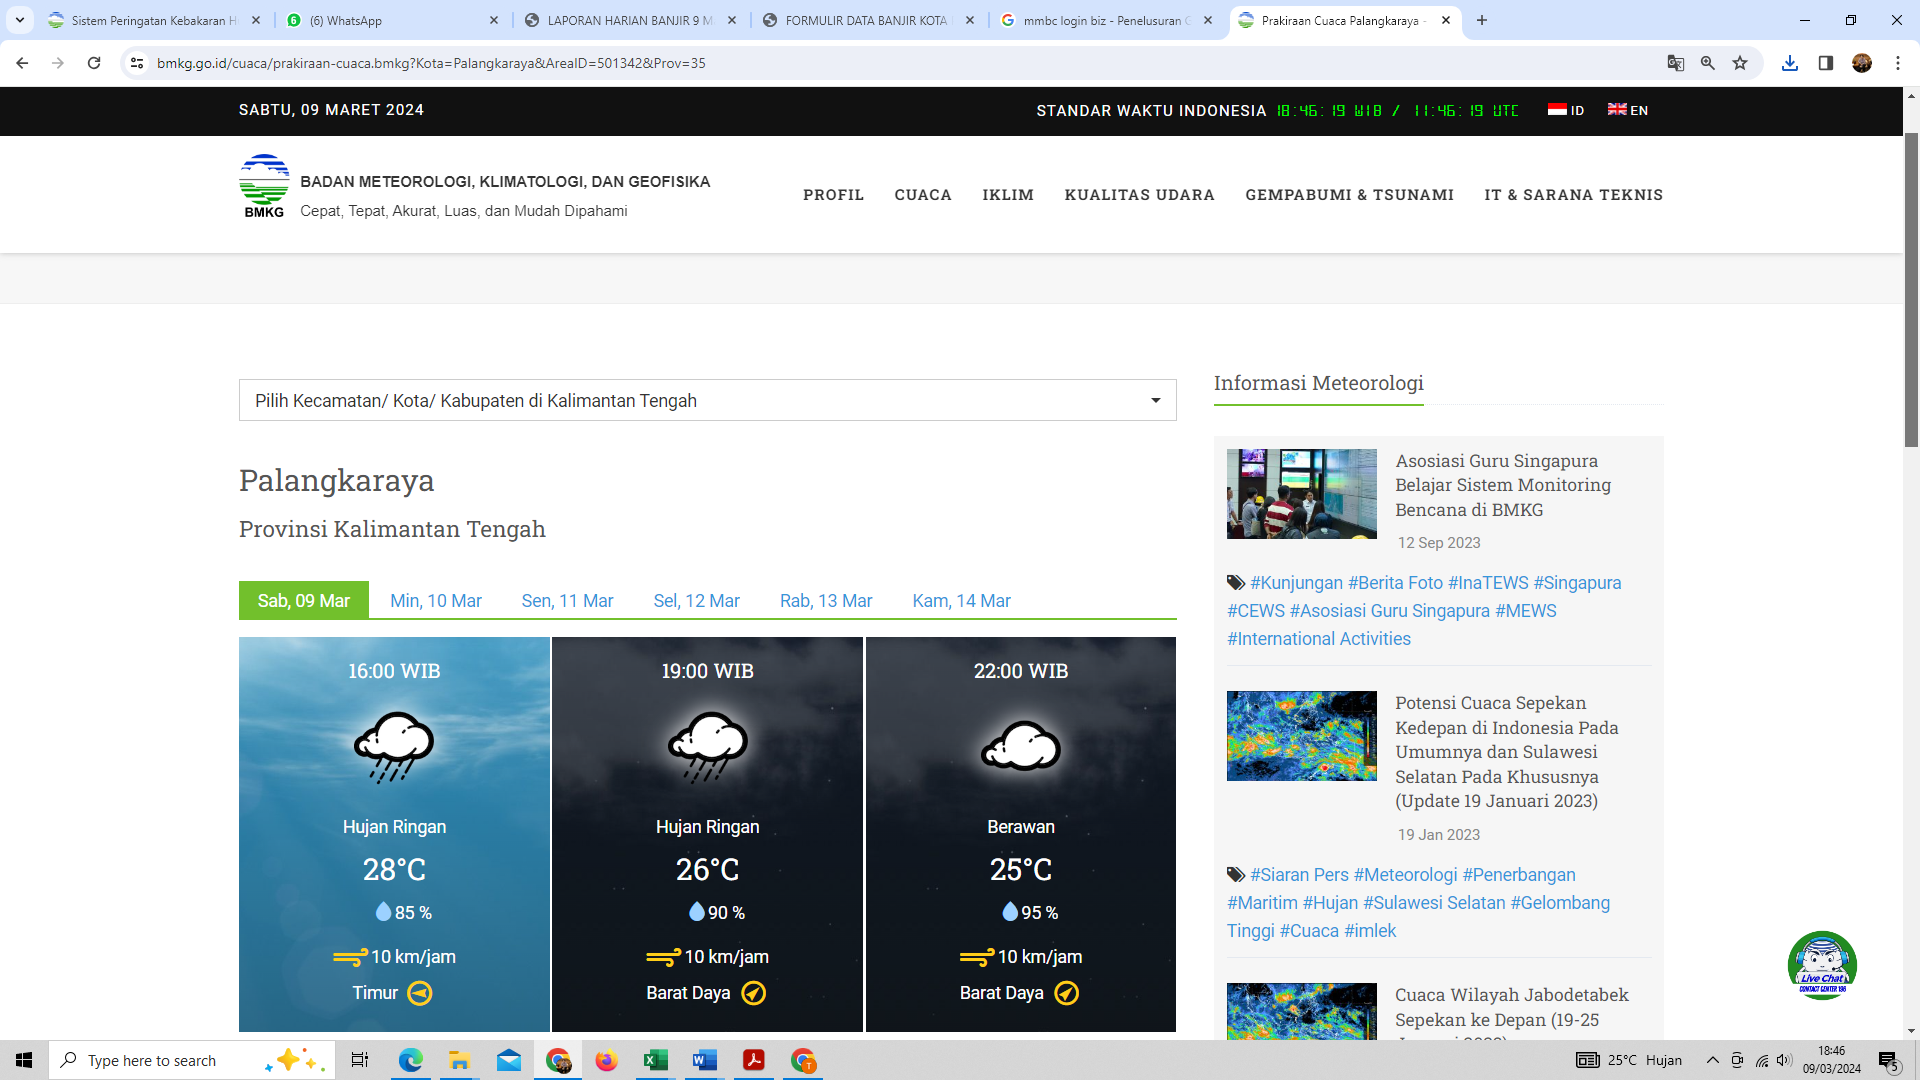1920x1080 pixels.
Task: Click the #Meteorologi hashtag link
Action: tap(1405, 875)
